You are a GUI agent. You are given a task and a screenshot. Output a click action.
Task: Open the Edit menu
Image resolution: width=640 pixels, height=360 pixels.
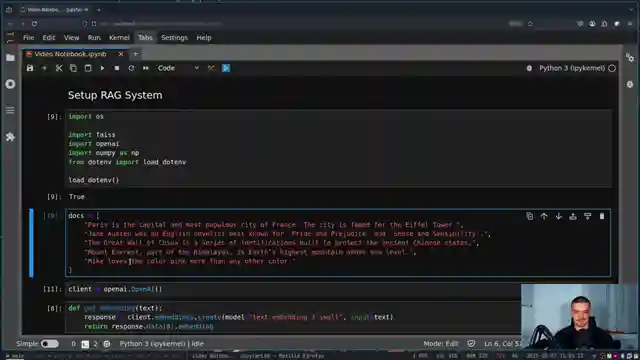coord(49,38)
